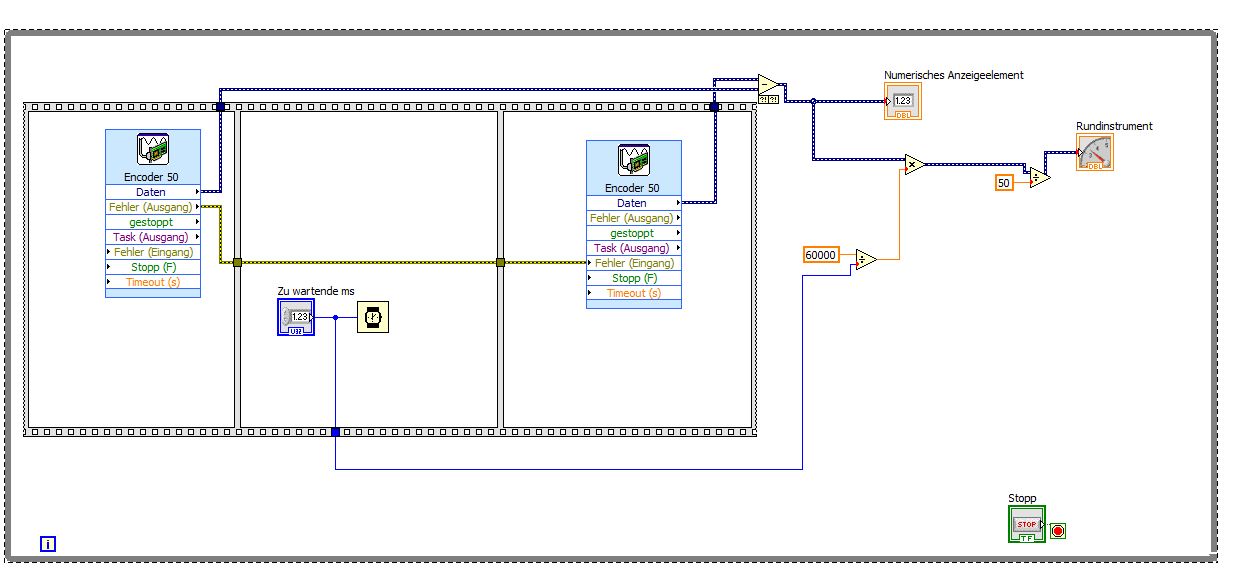Click the error wire tunnel after first frame
This screenshot has height=581, width=1234.
pyautogui.click(x=237, y=263)
